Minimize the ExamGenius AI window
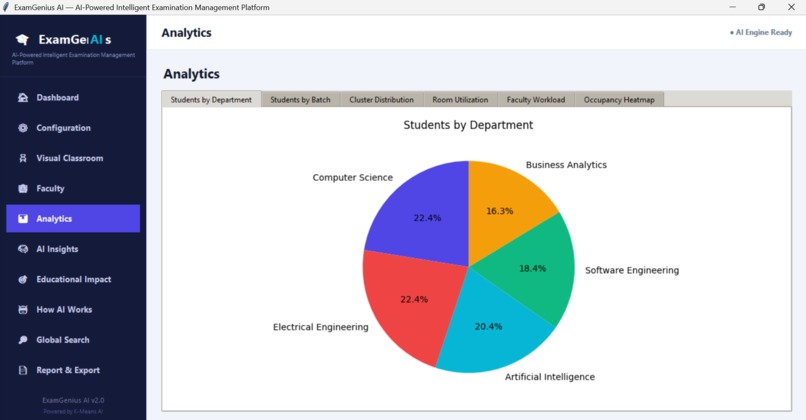The height and width of the screenshot is (420, 806). point(732,7)
